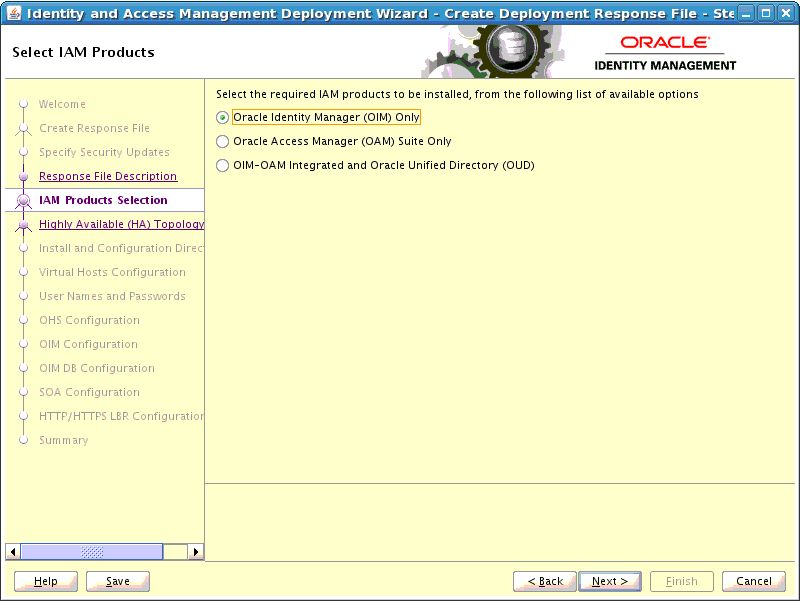800x601 pixels.
Task: Click the OIM Configuration step
Action: tap(88, 344)
